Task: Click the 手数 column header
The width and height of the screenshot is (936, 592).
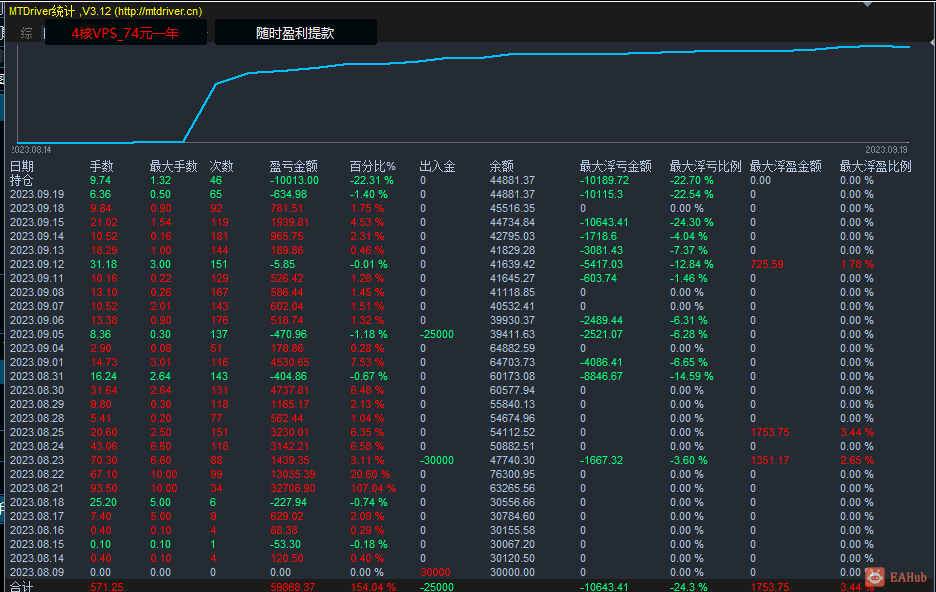Action: tap(101, 166)
